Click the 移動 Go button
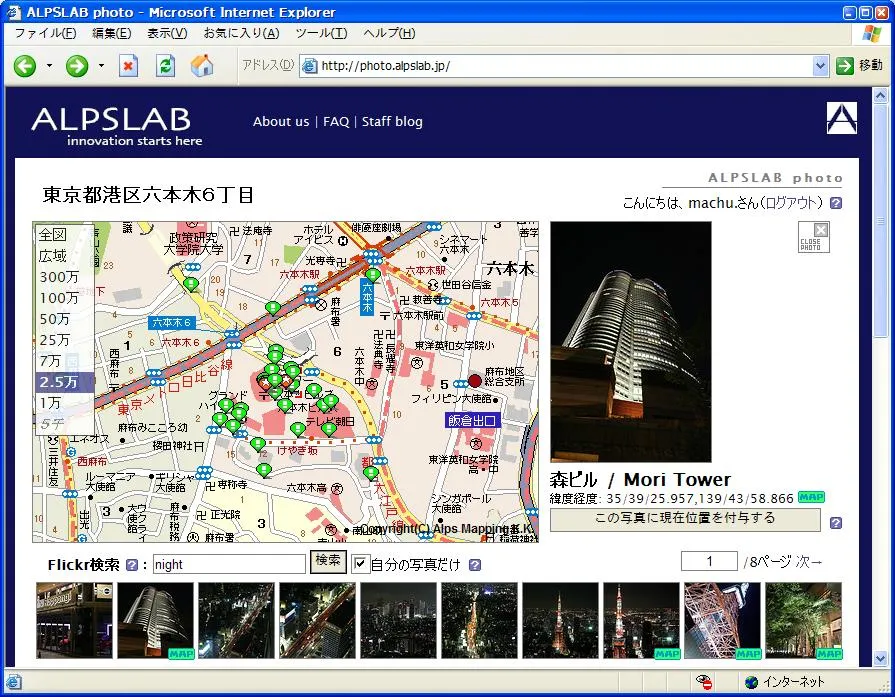The width and height of the screenshot is (895, 697). tap(860, 66)
